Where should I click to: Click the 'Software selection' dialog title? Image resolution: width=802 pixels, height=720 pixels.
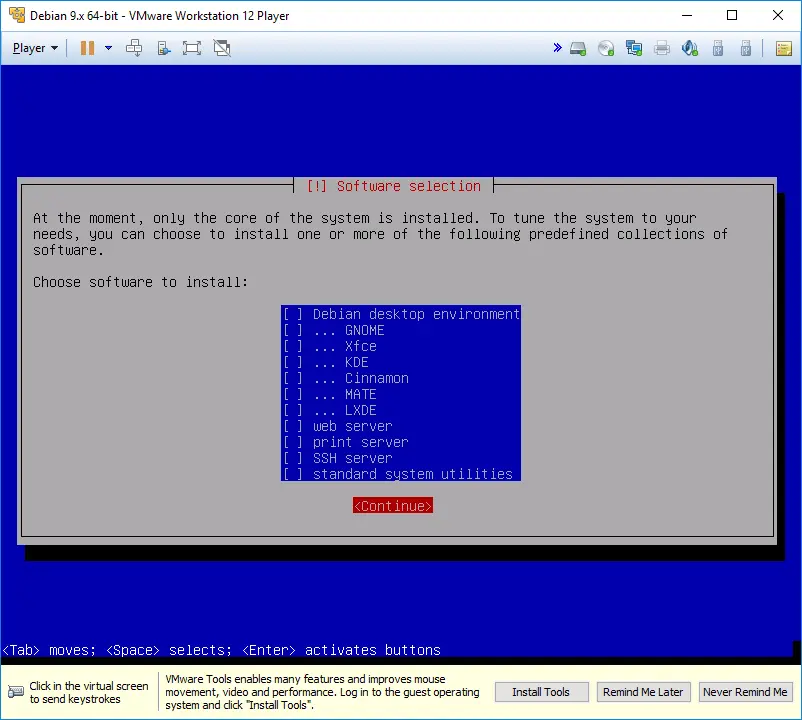[394, 186]
